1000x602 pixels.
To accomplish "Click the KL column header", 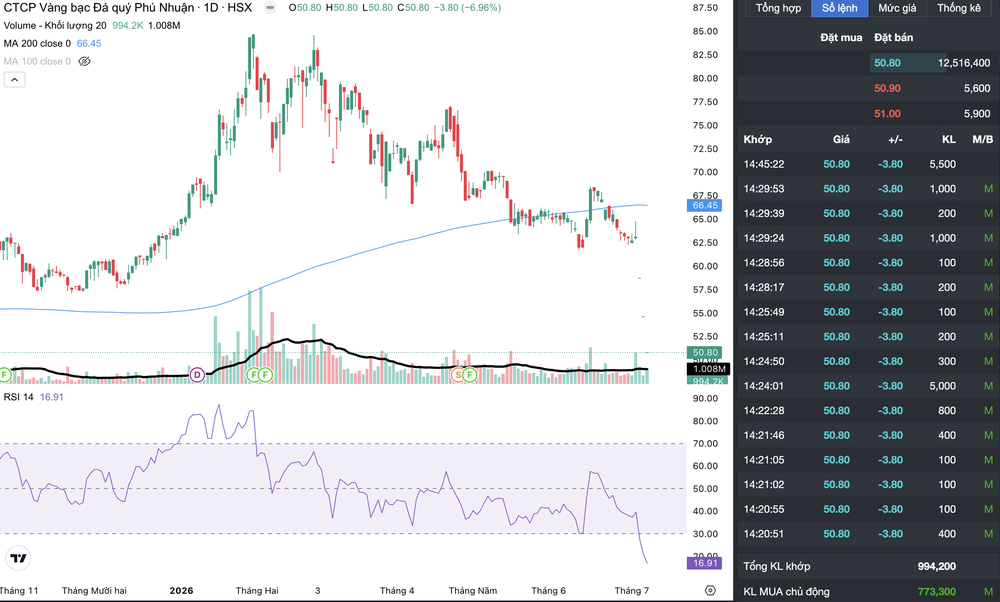I will [949, 139].
